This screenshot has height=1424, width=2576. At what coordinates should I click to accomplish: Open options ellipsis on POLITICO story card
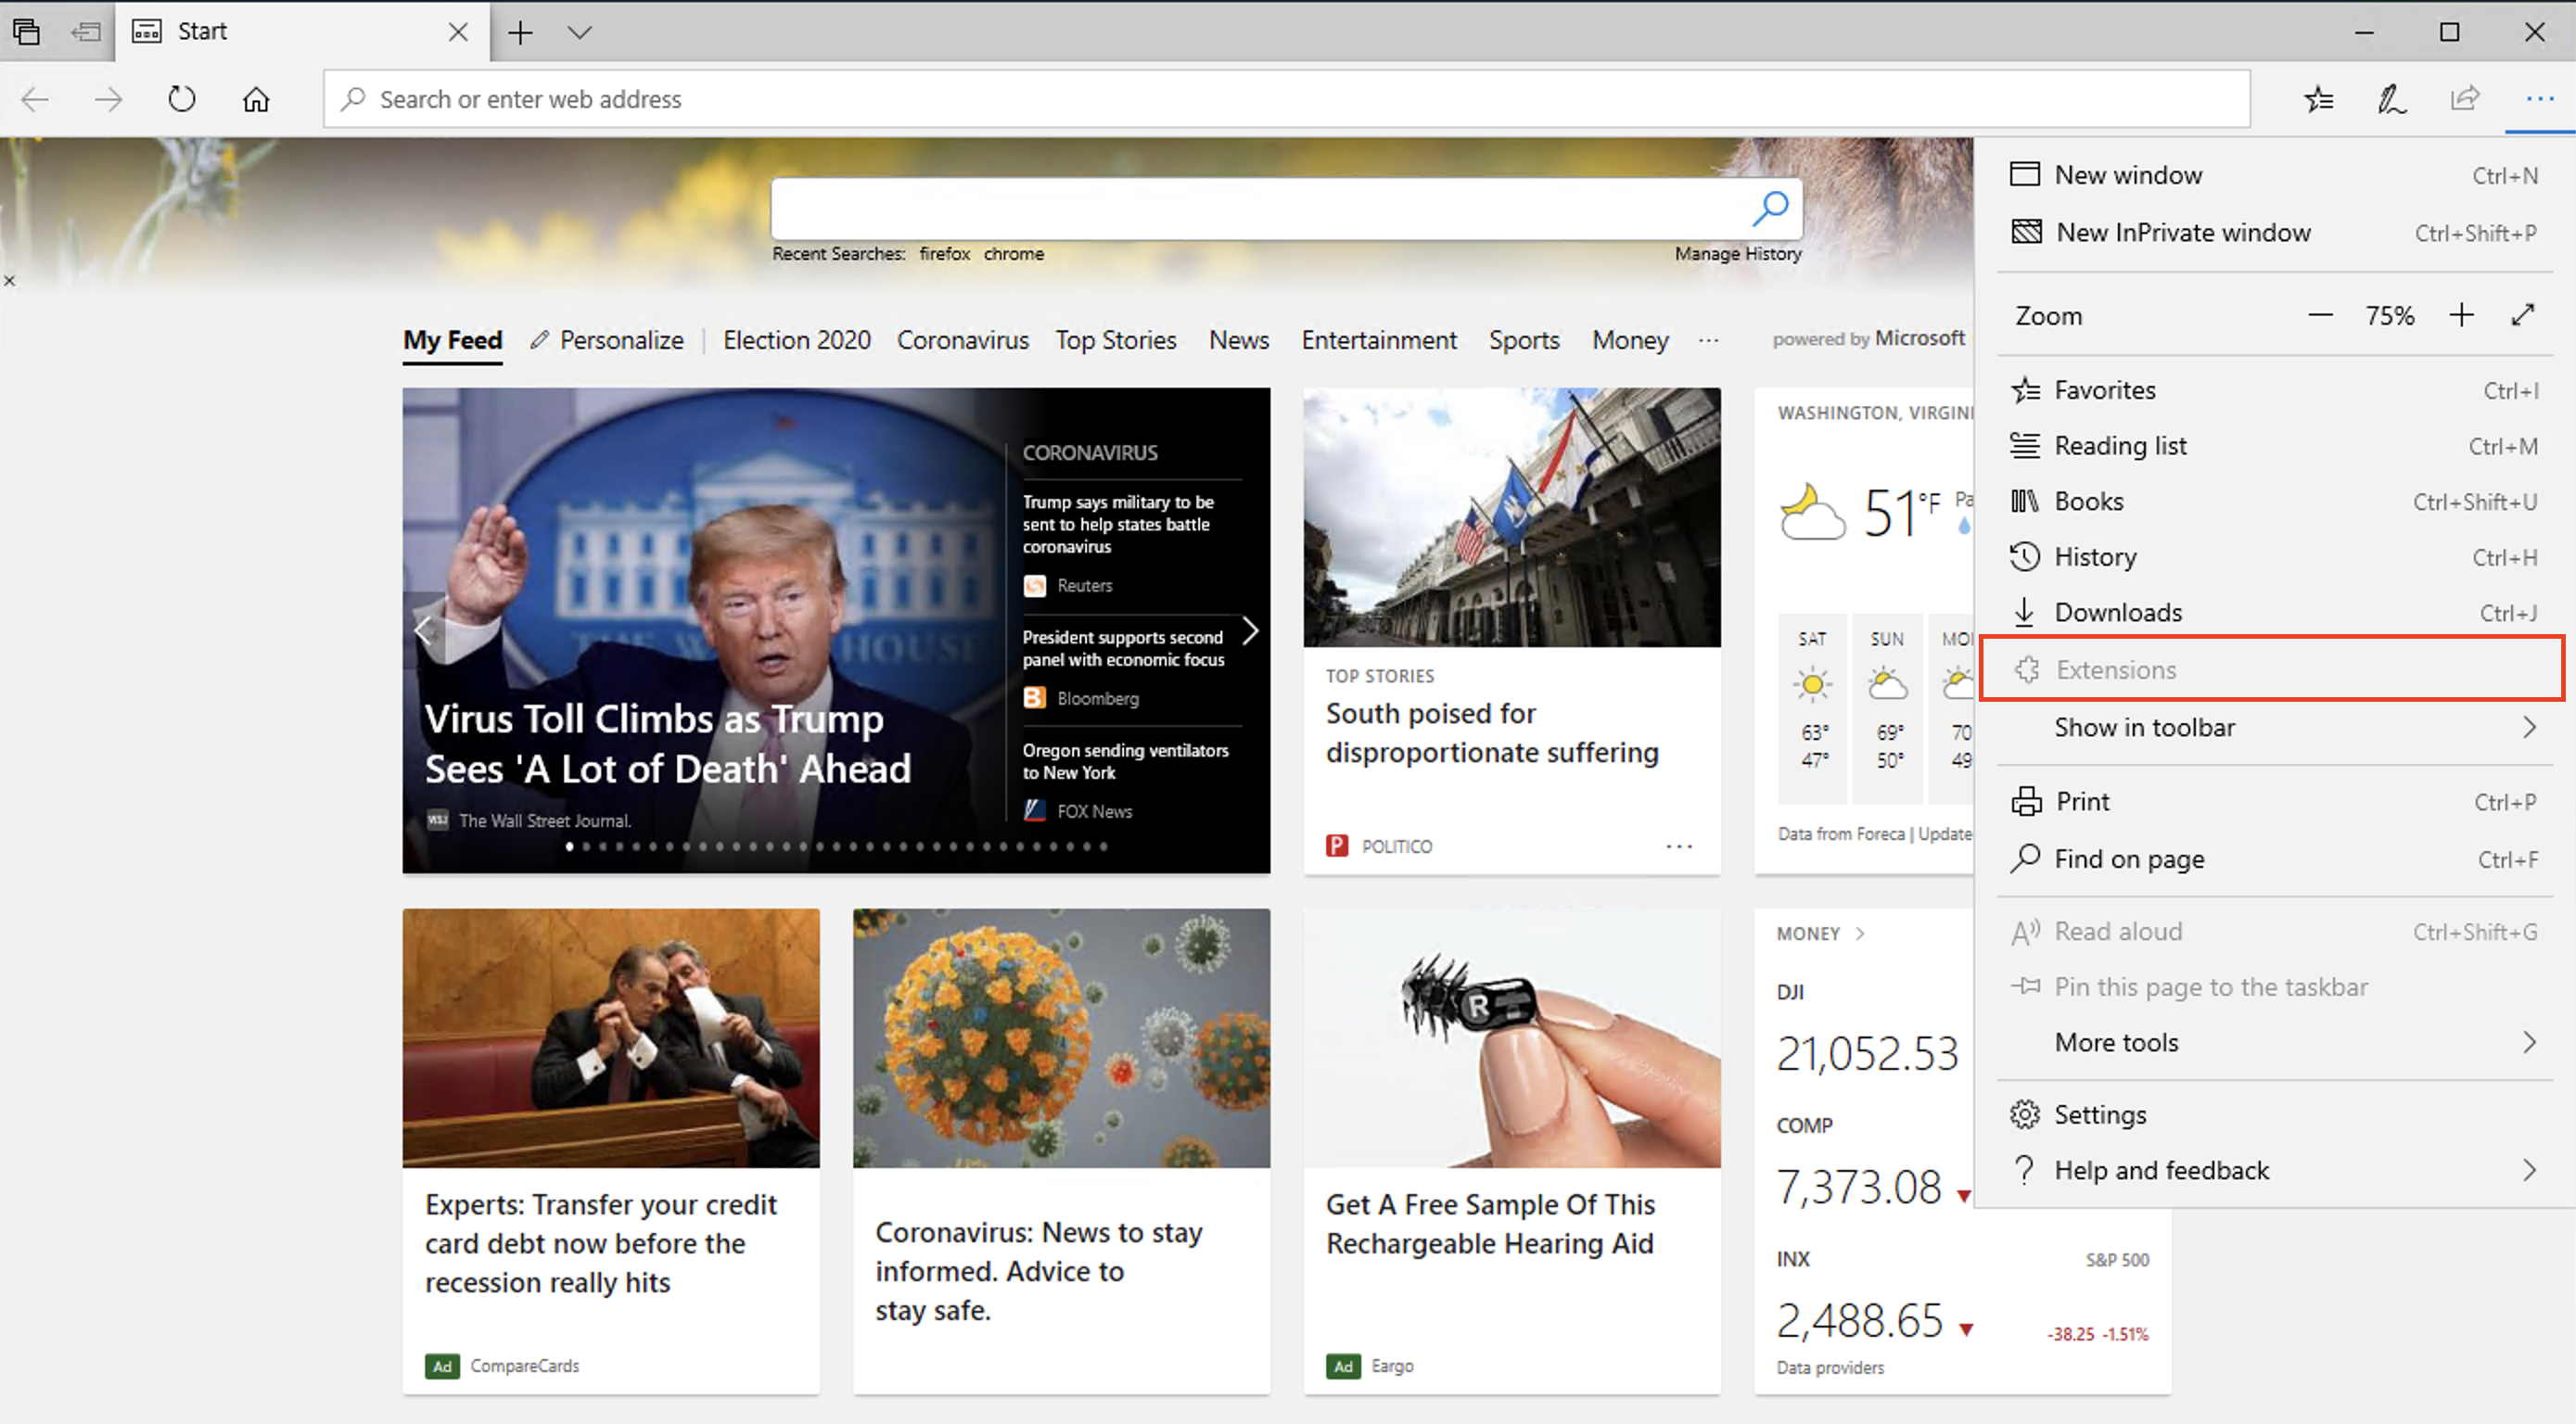point(1679,846)
